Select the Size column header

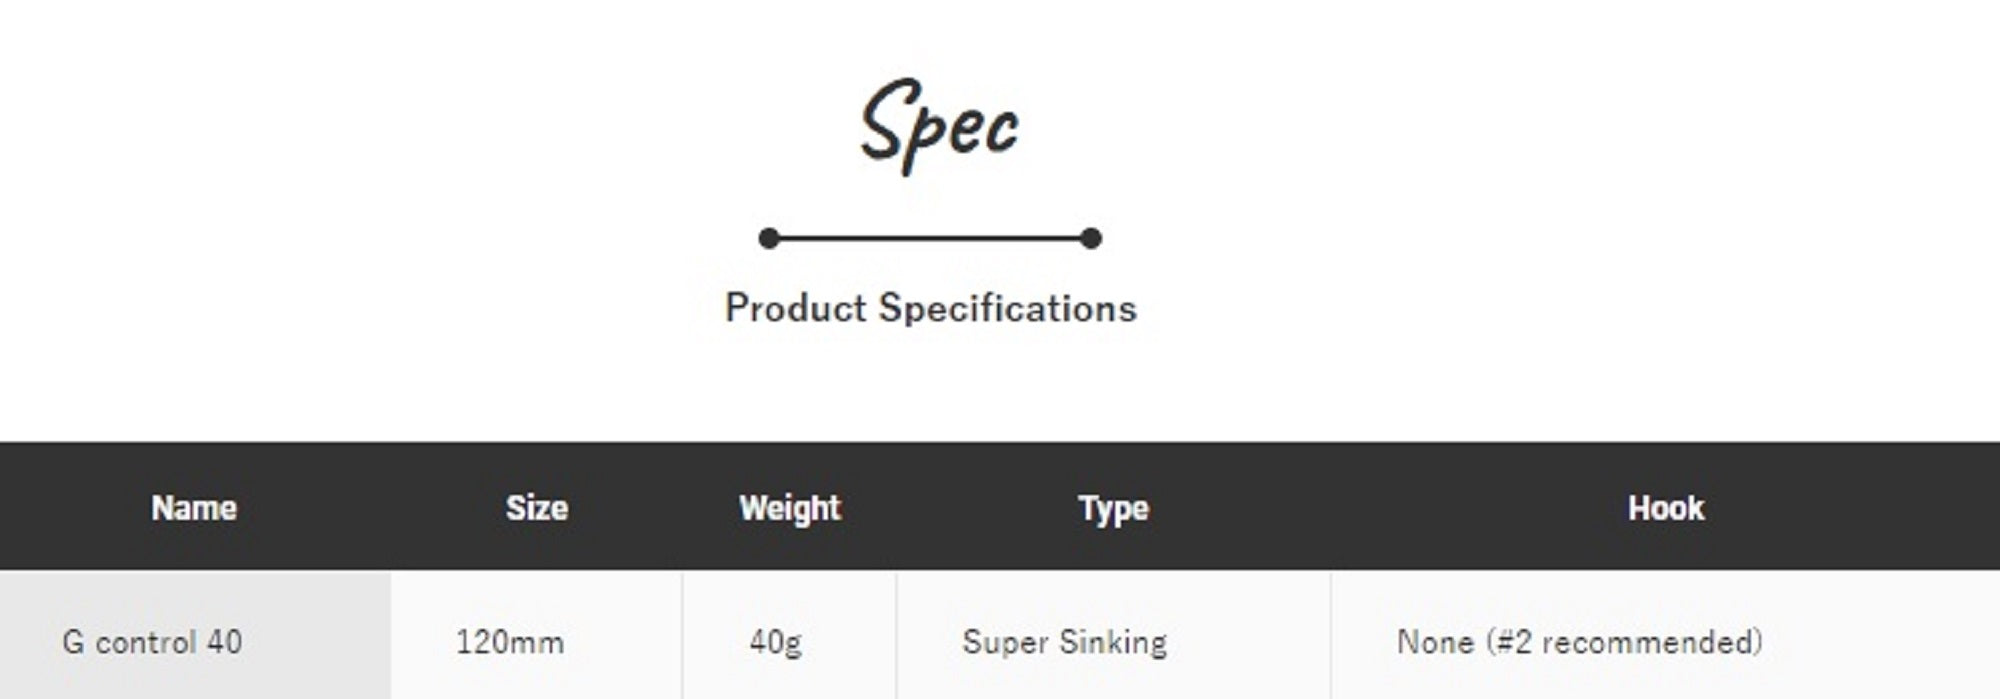536,508
